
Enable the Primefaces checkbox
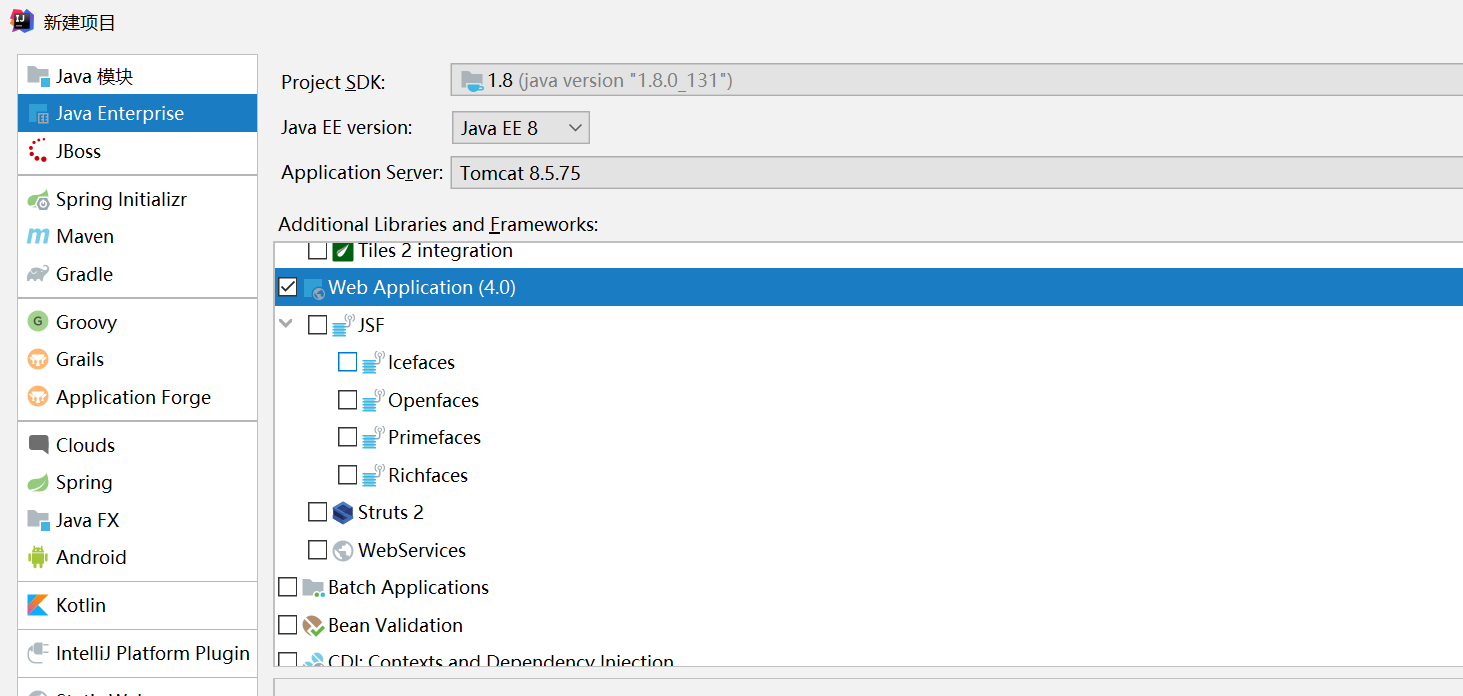point(347,437)
